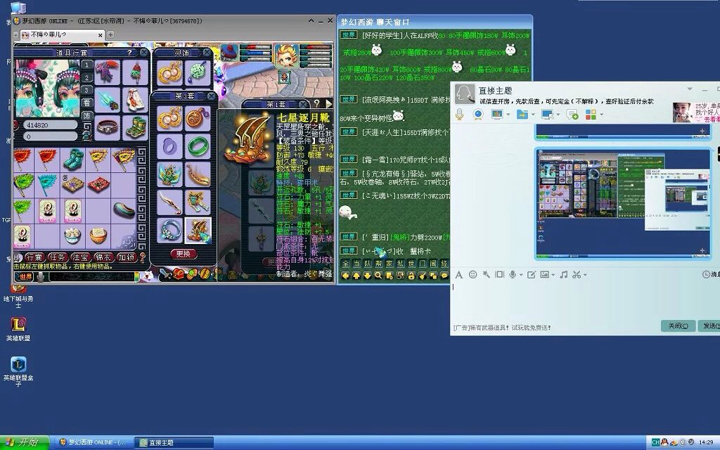This screenshot has width=720, height=450.
Task: Switch to inventory page tab 2
Action: click(87, 77)
